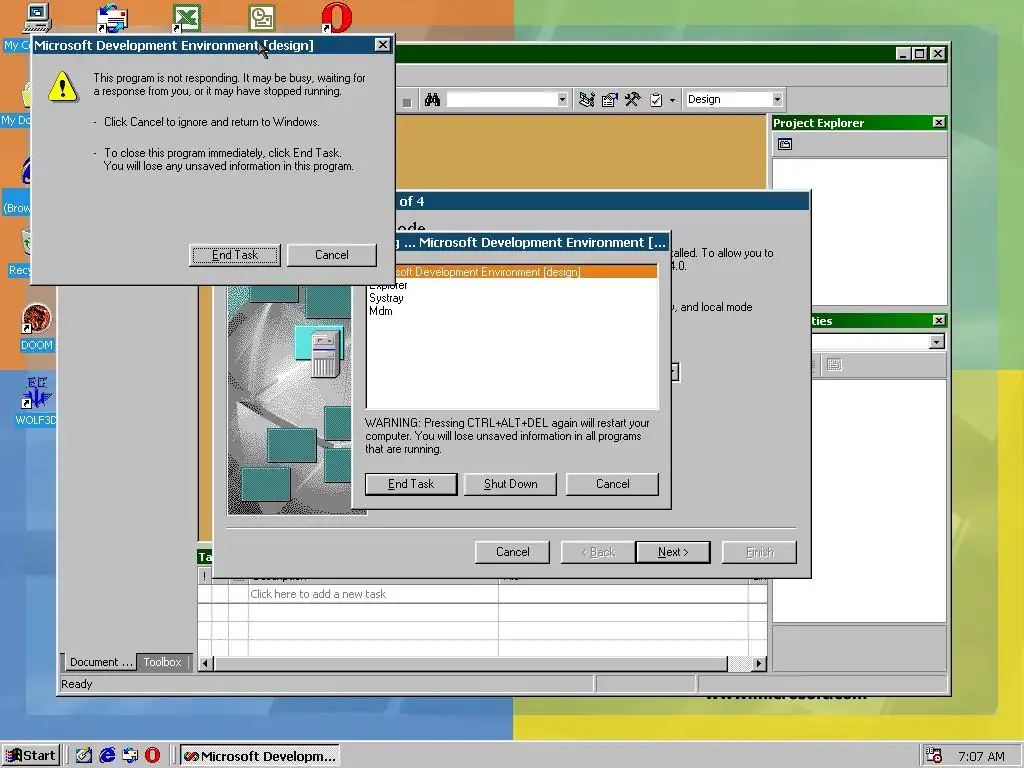Viewport: 1024px width, 768px height.
Task: Click the Properties panel pages icon
Action: point(834,364)
